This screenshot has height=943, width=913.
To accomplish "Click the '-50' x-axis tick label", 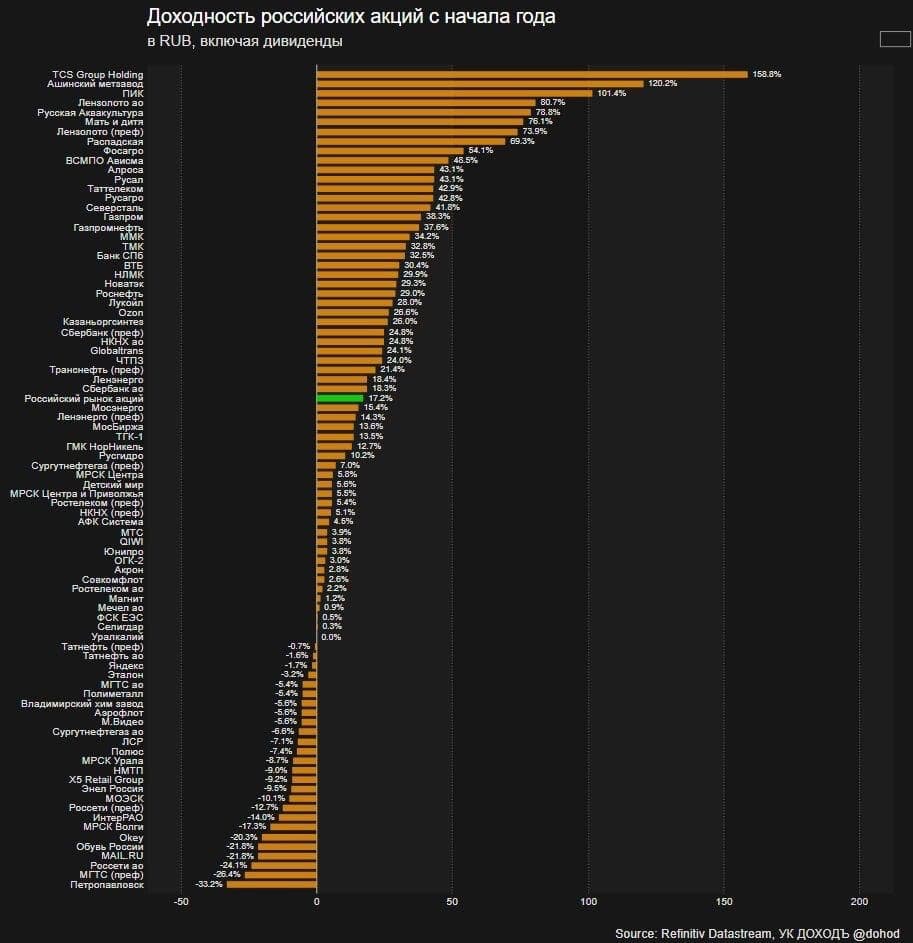I will [x=181, y=902].
